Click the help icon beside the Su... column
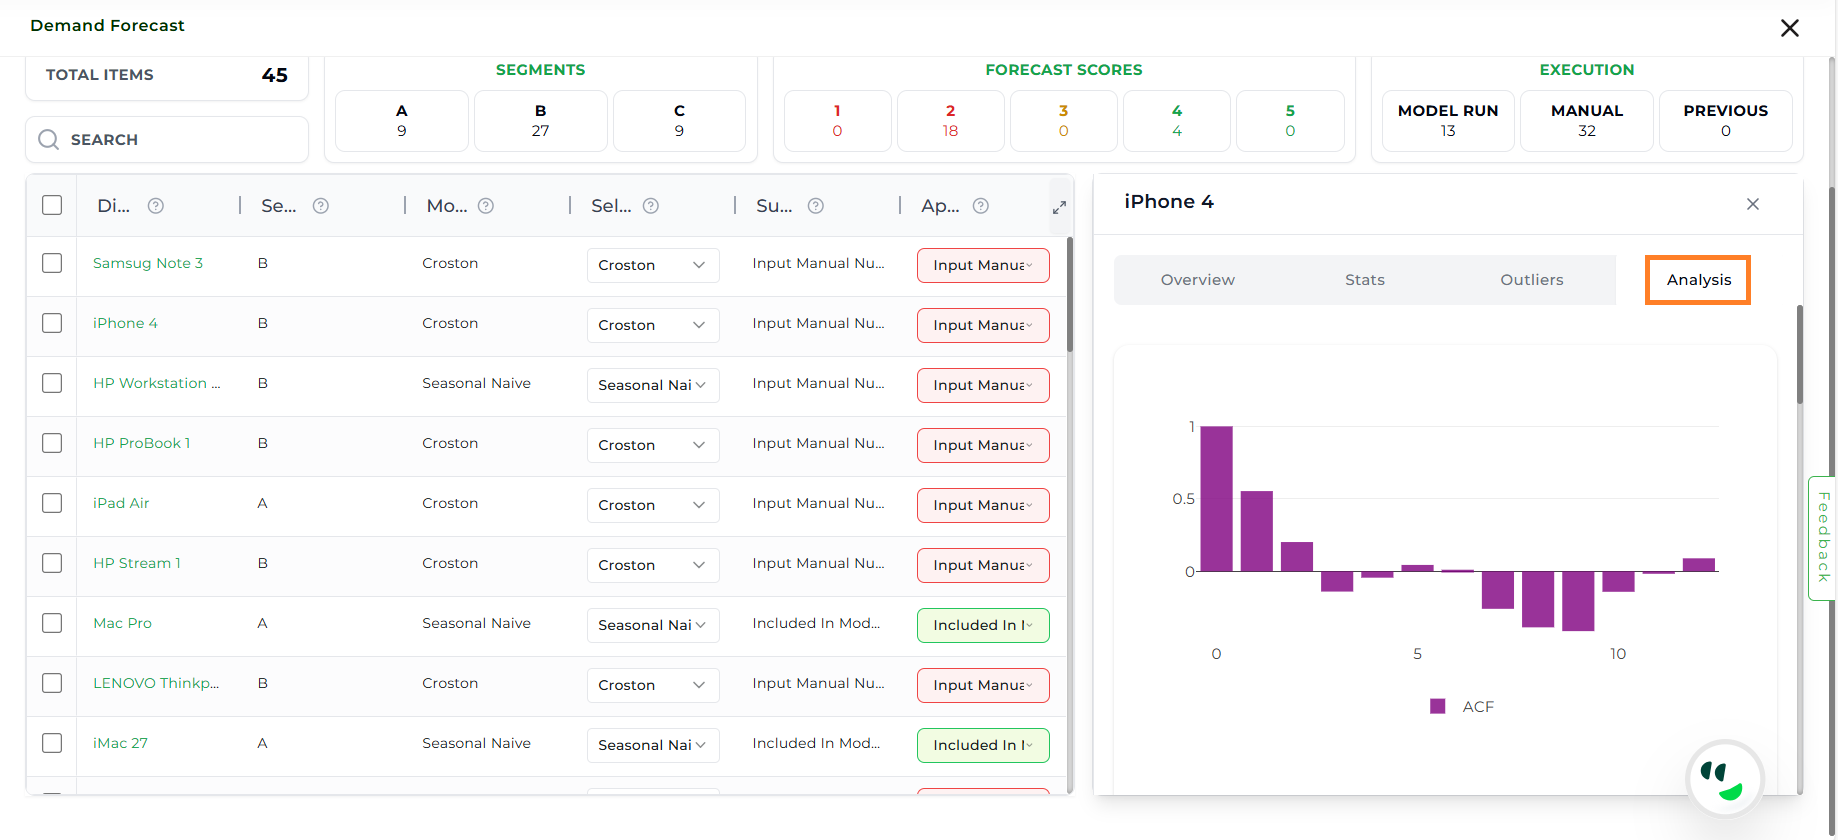 pyautogui.click(x=816, y=206)
